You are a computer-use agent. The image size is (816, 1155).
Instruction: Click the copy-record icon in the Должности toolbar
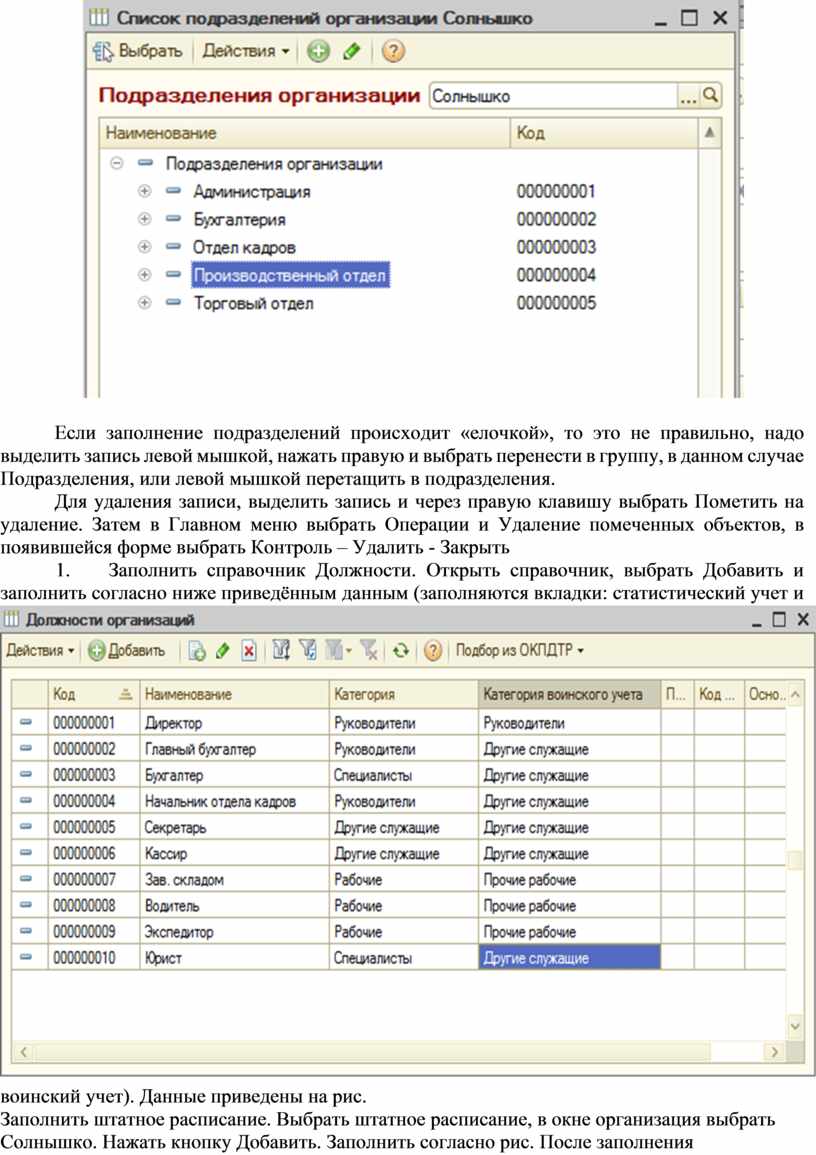pos(197,650)
